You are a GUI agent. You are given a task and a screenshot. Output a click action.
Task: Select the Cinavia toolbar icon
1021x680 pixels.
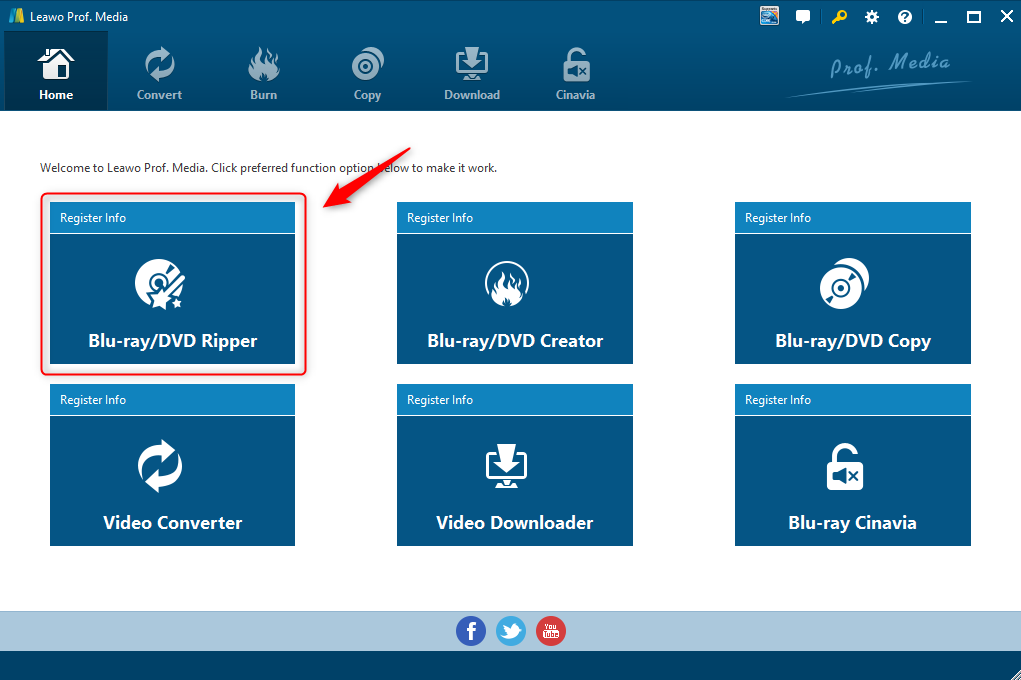(575, 74)
